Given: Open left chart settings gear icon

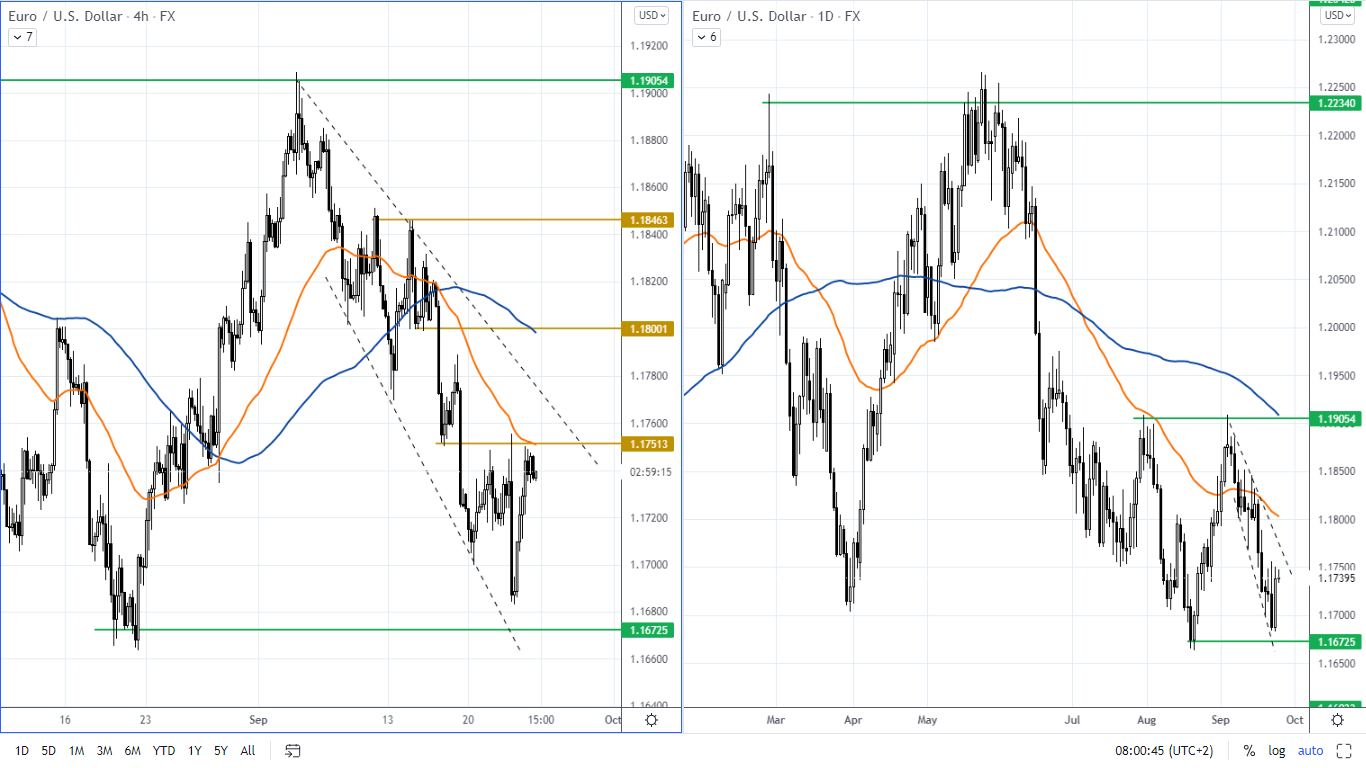Looking at the screenshot, I should pos(652,720).
